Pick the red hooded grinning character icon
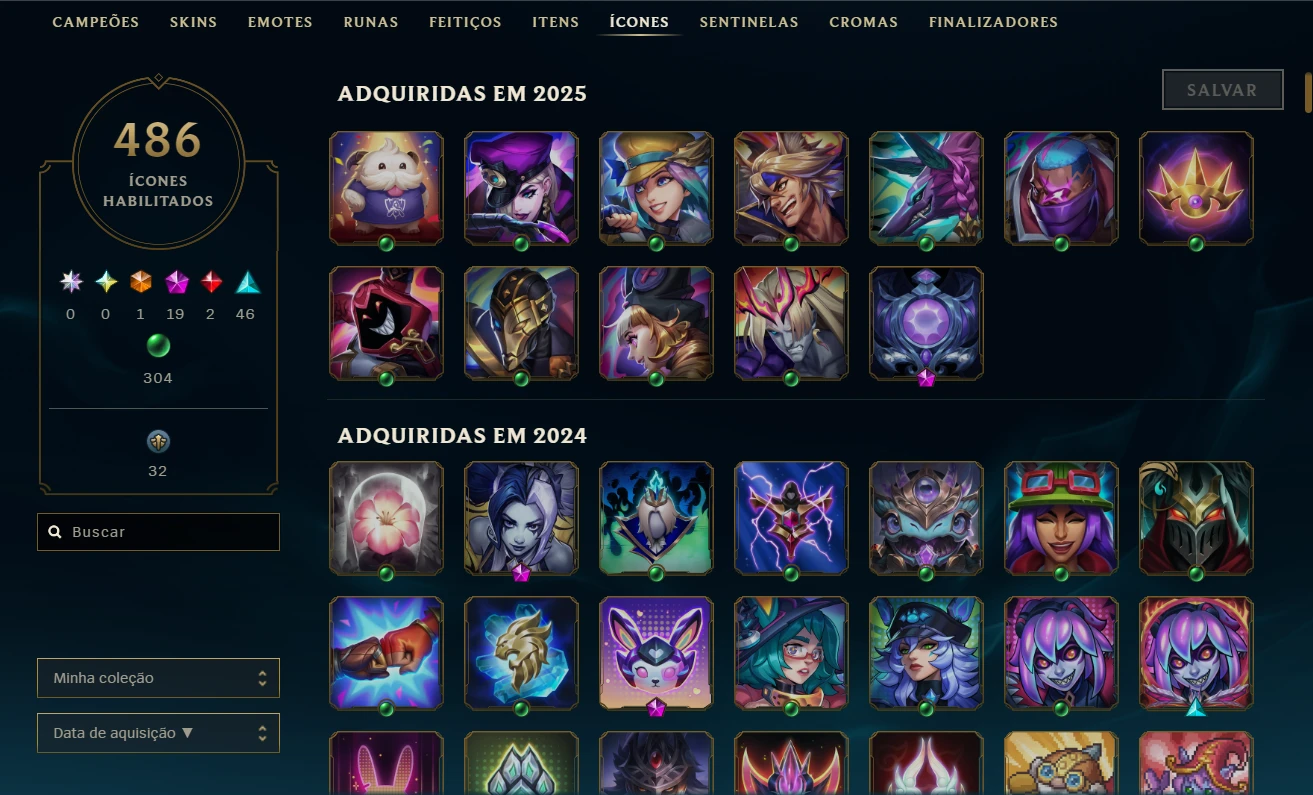Screen dimensions: 1313x795 click(386, 323)
